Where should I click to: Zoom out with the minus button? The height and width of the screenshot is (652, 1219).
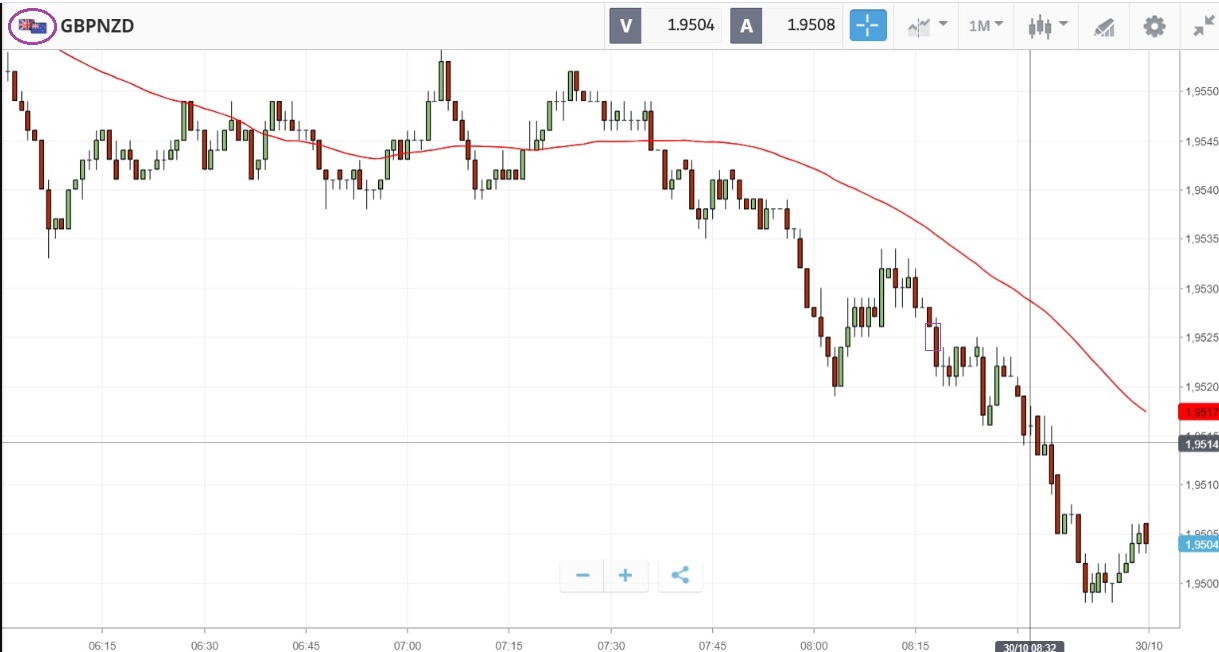(582, 575)
